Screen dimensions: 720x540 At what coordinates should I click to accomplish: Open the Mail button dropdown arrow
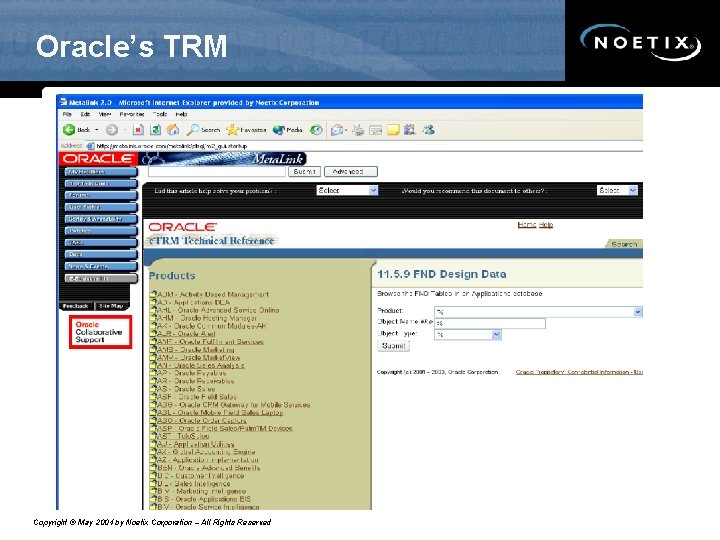(x=346, y=130)
